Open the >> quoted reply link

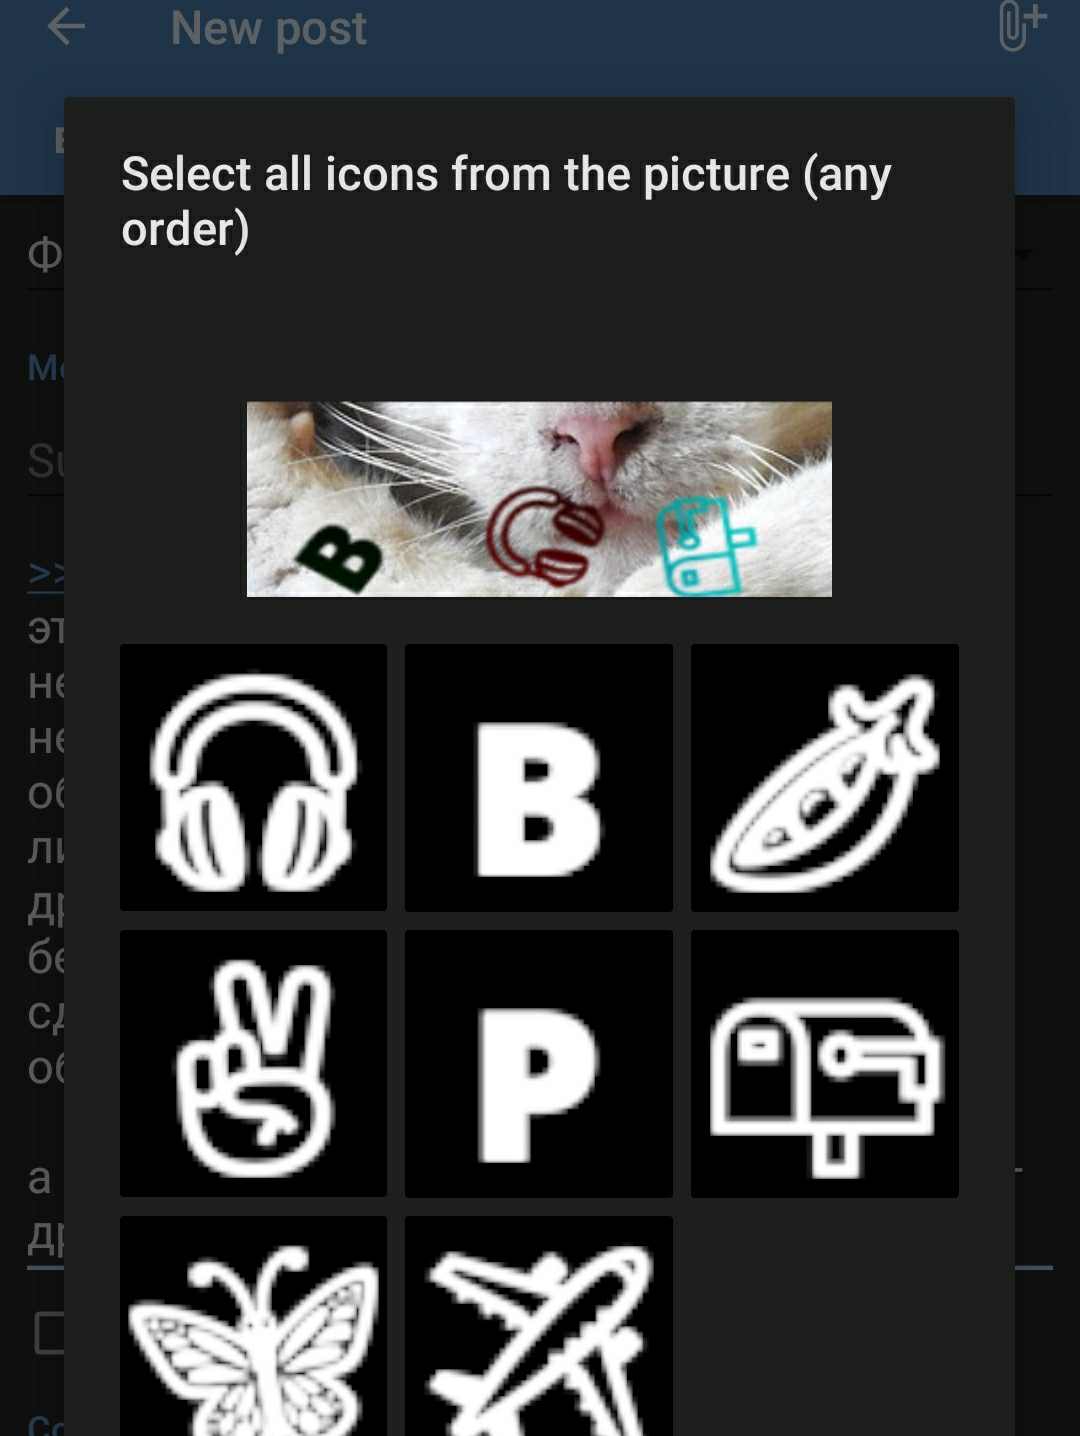coord(46,574)
